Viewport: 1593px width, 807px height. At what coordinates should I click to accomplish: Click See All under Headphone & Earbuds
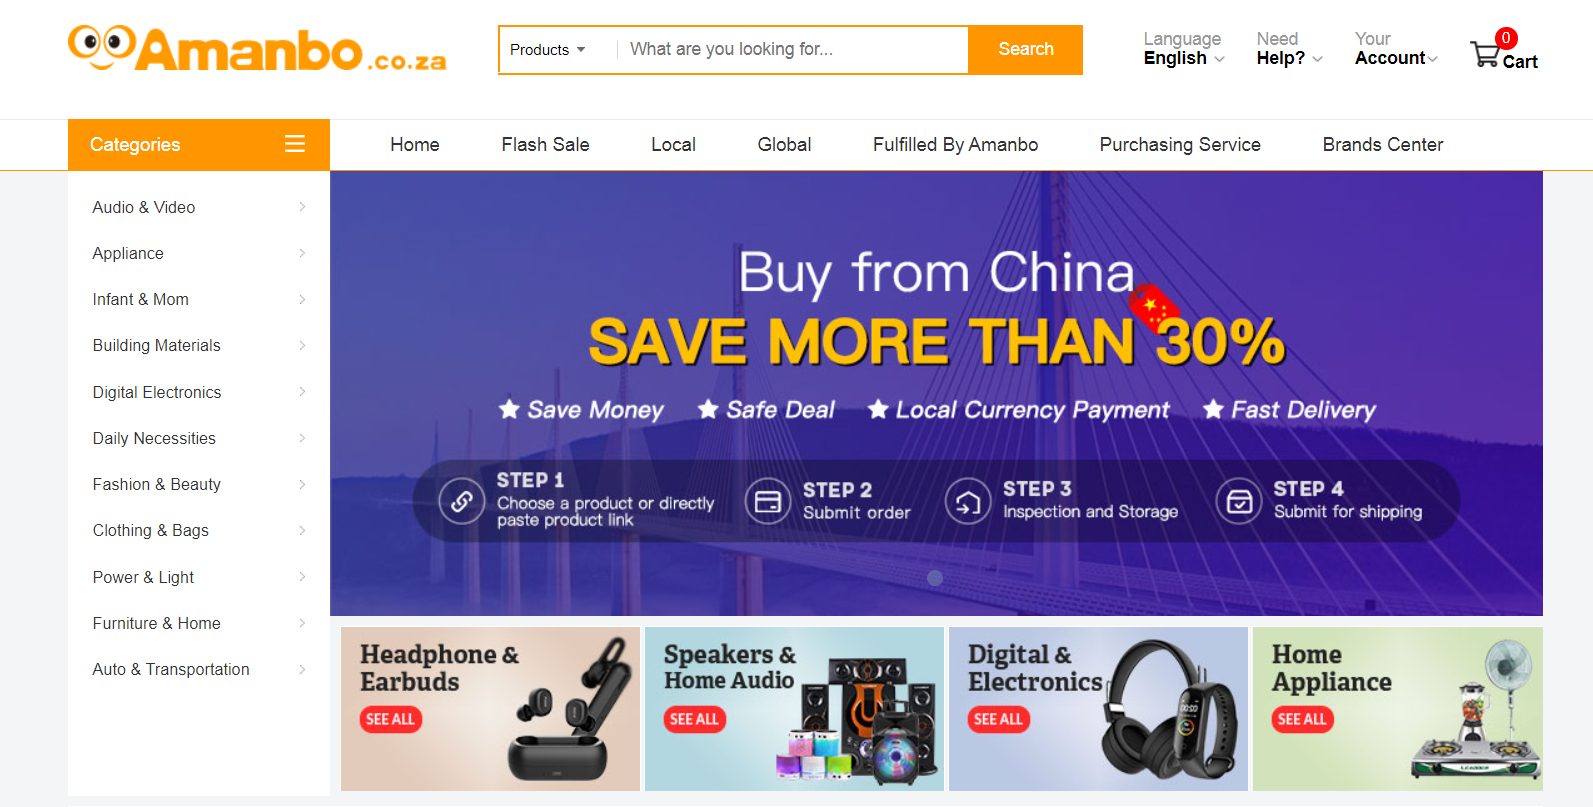[390, 719]
